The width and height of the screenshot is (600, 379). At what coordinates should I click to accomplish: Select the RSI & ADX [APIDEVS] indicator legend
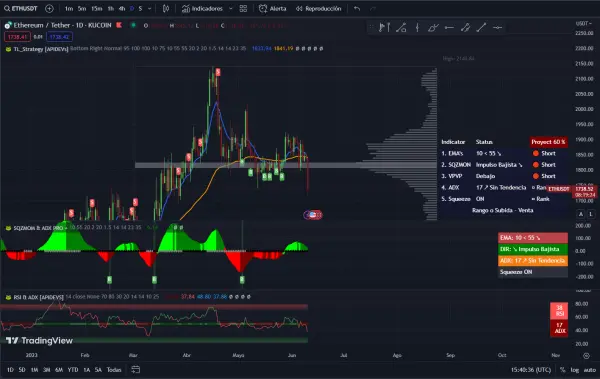(38, 297)
